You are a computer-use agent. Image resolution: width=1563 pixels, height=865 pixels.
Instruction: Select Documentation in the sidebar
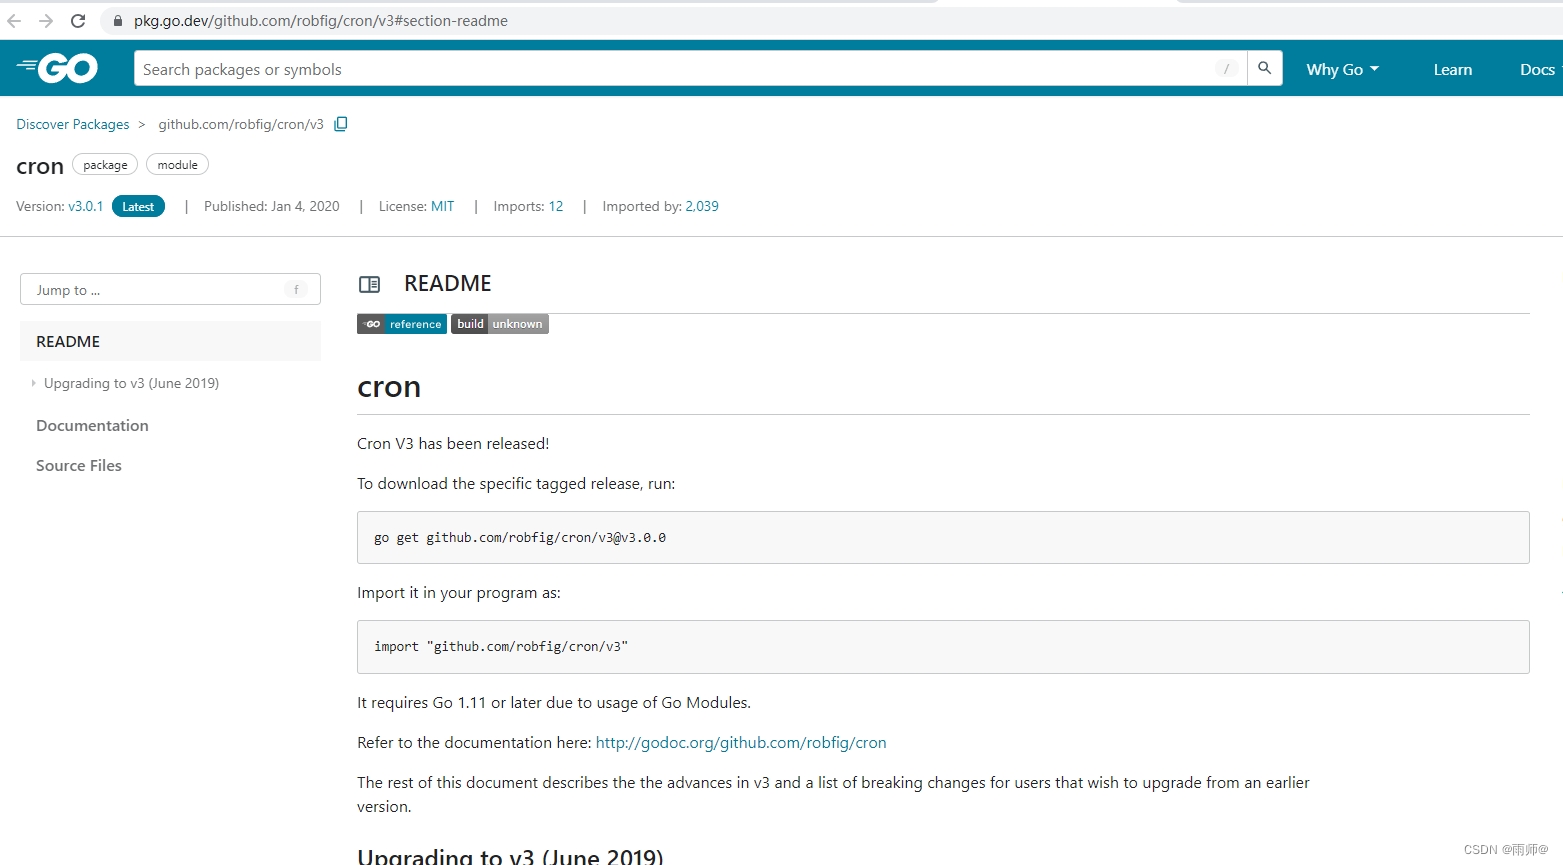[92, 425]
